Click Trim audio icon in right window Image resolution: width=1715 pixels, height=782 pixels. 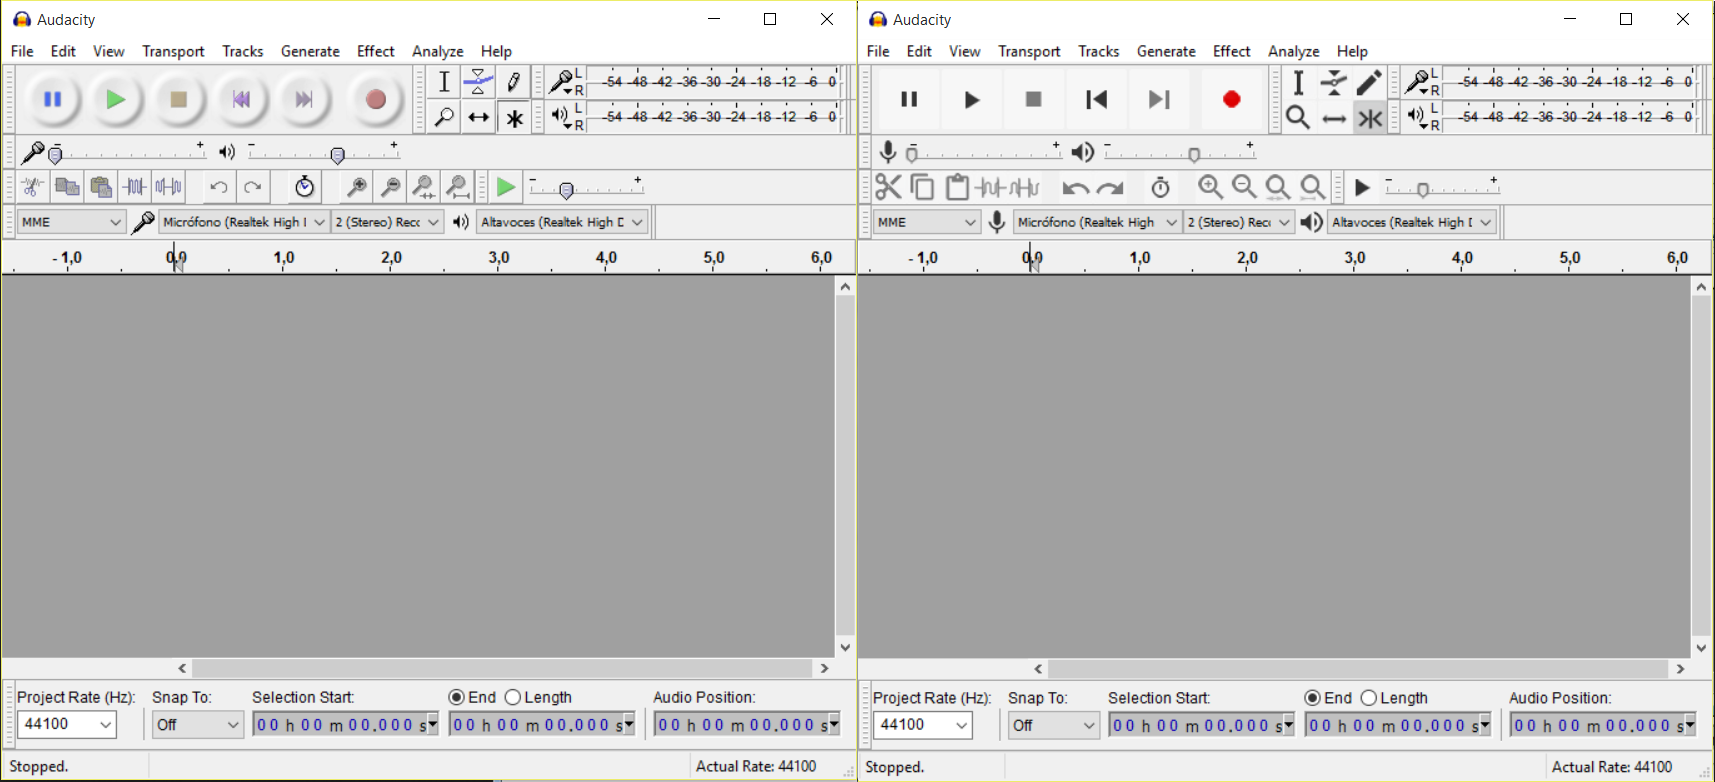click(x=991, y=187)
